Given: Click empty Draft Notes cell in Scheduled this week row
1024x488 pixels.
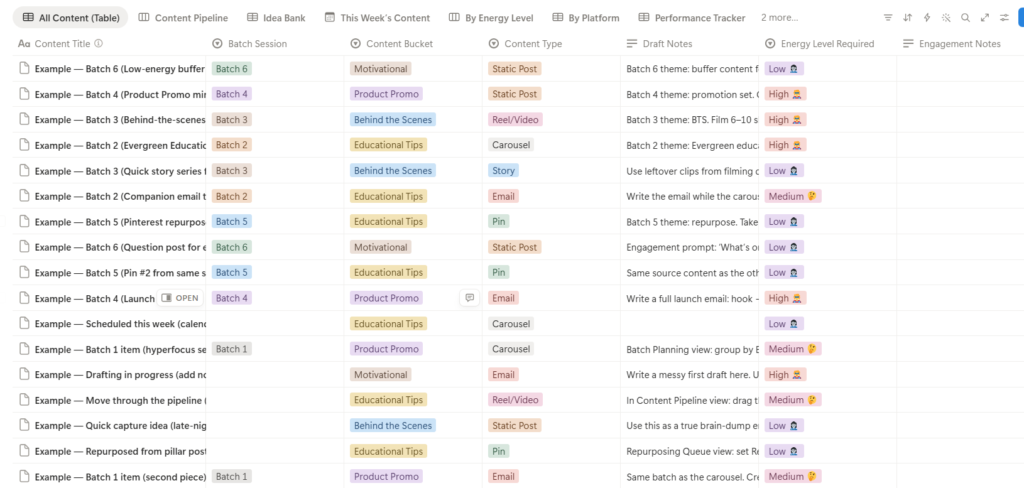Looking at the screenshot, I should pyautogui.click(x=690, y=323).
